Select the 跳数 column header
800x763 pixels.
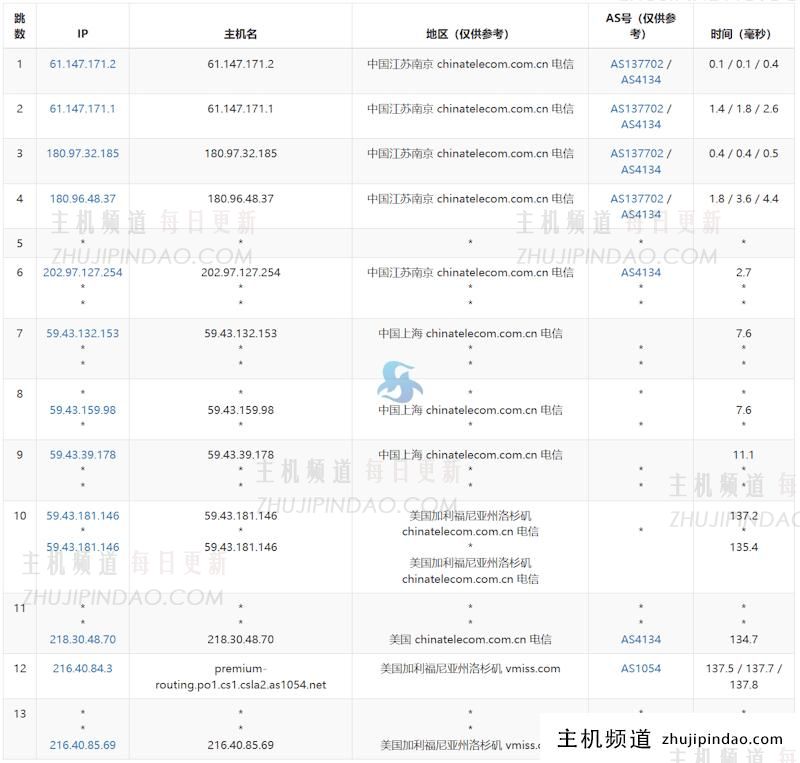[x=20, y=26]
